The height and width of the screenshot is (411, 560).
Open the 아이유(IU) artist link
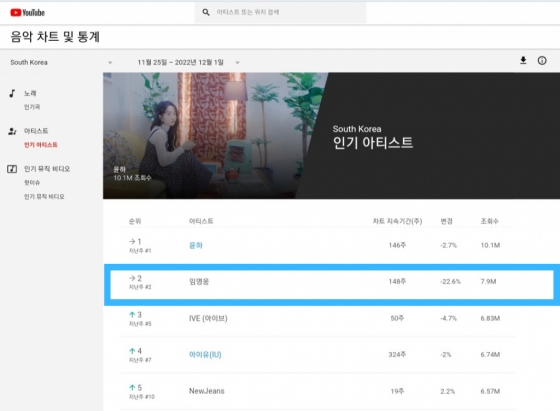click(205, 355)
